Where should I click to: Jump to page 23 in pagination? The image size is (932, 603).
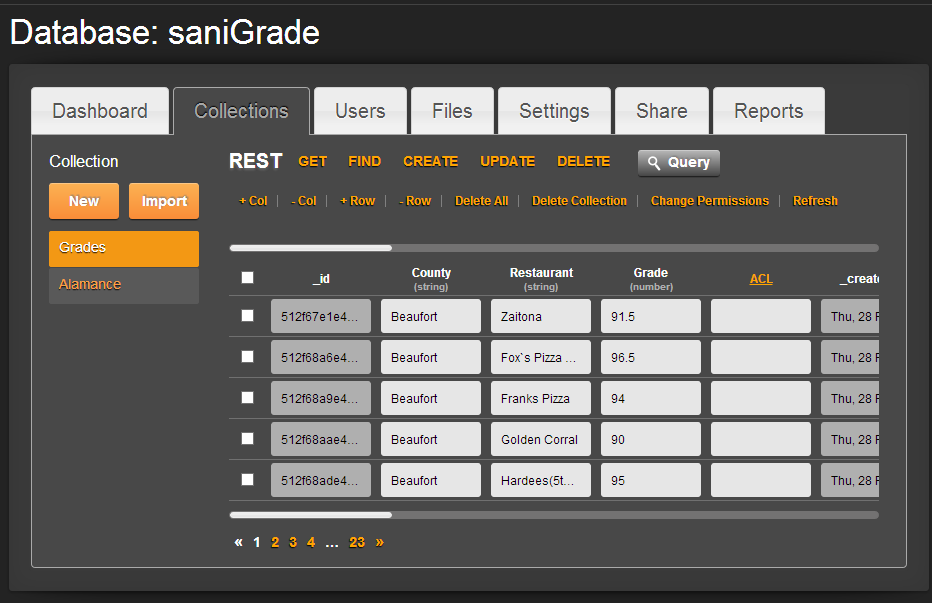coord(357,542)
